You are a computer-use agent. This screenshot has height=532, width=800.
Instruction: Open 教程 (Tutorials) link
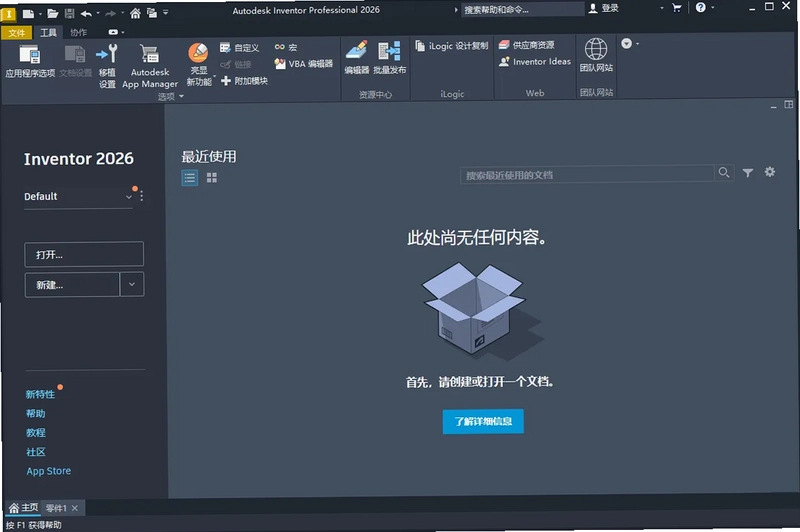[36, 433]
